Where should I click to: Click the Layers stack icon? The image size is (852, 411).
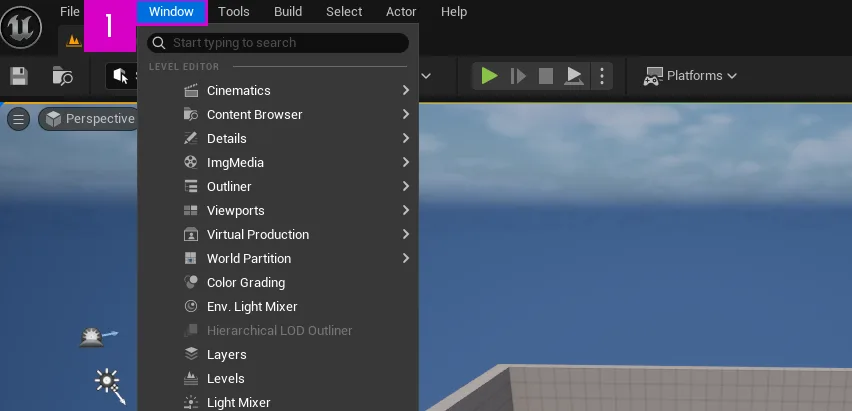pyautogui.click(x=191, y=354)
